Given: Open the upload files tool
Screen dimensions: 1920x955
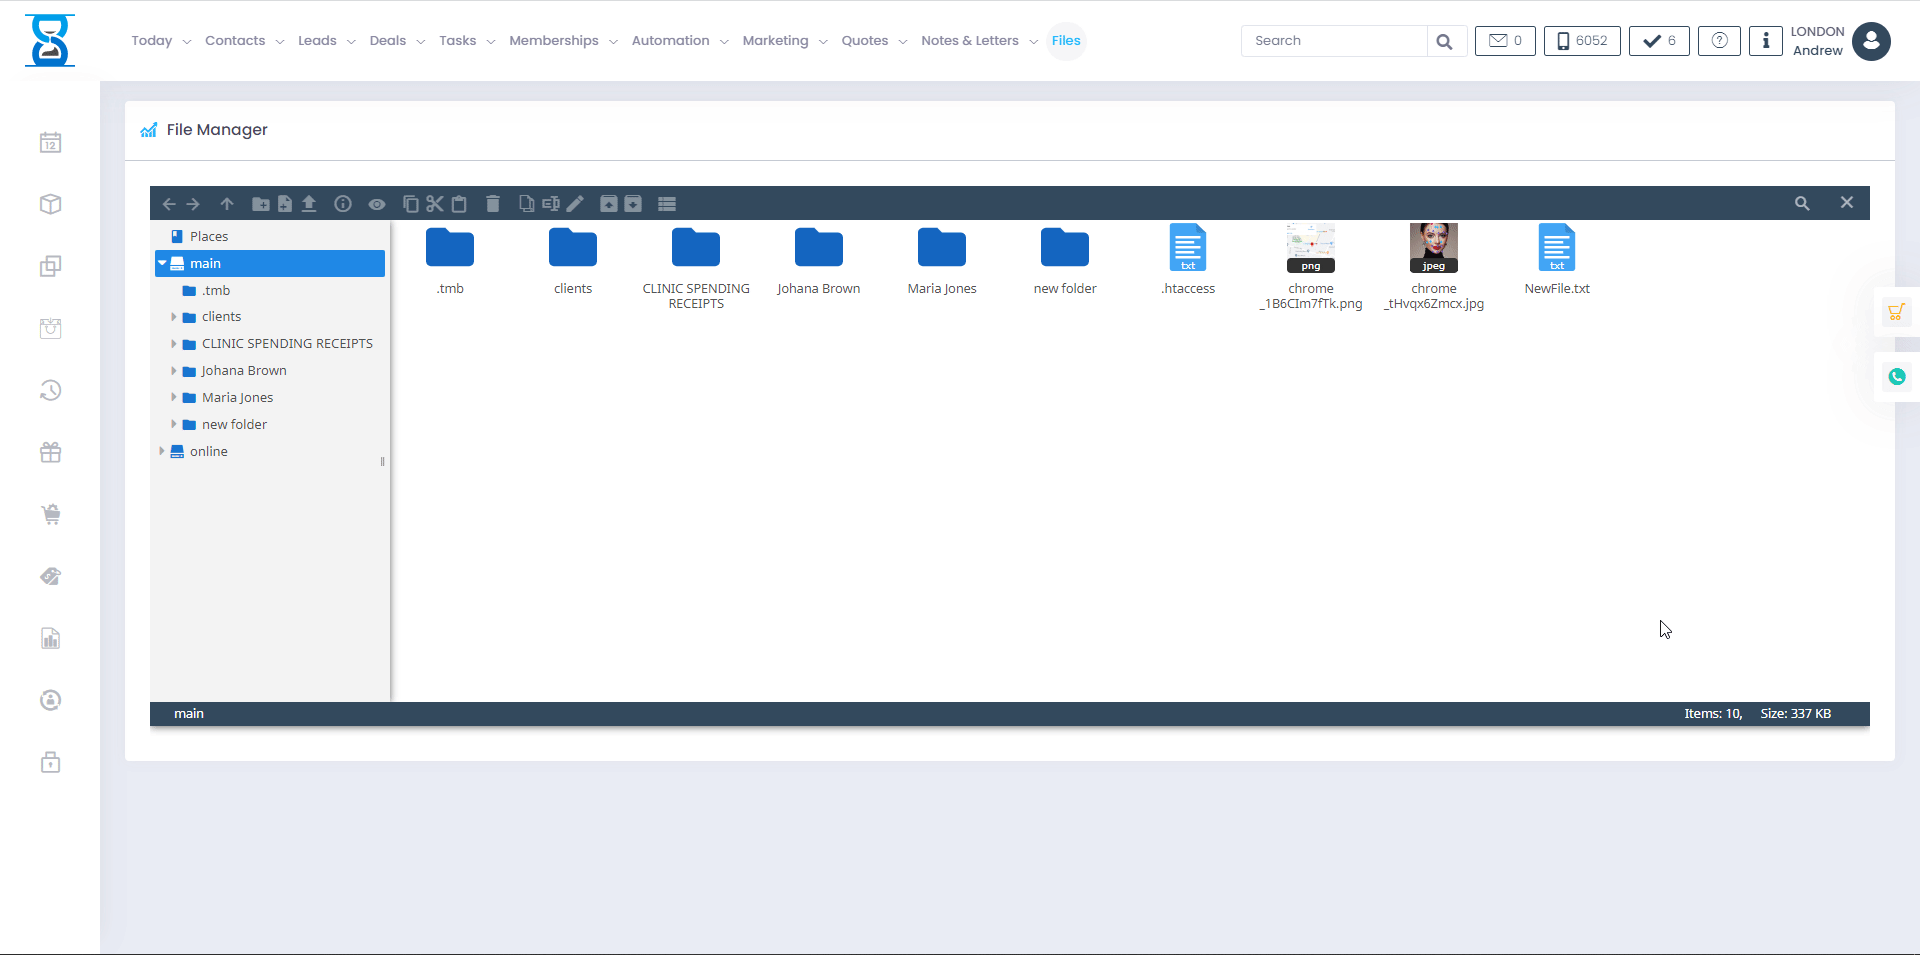Looking at the screenshot, I should [309, 203].
